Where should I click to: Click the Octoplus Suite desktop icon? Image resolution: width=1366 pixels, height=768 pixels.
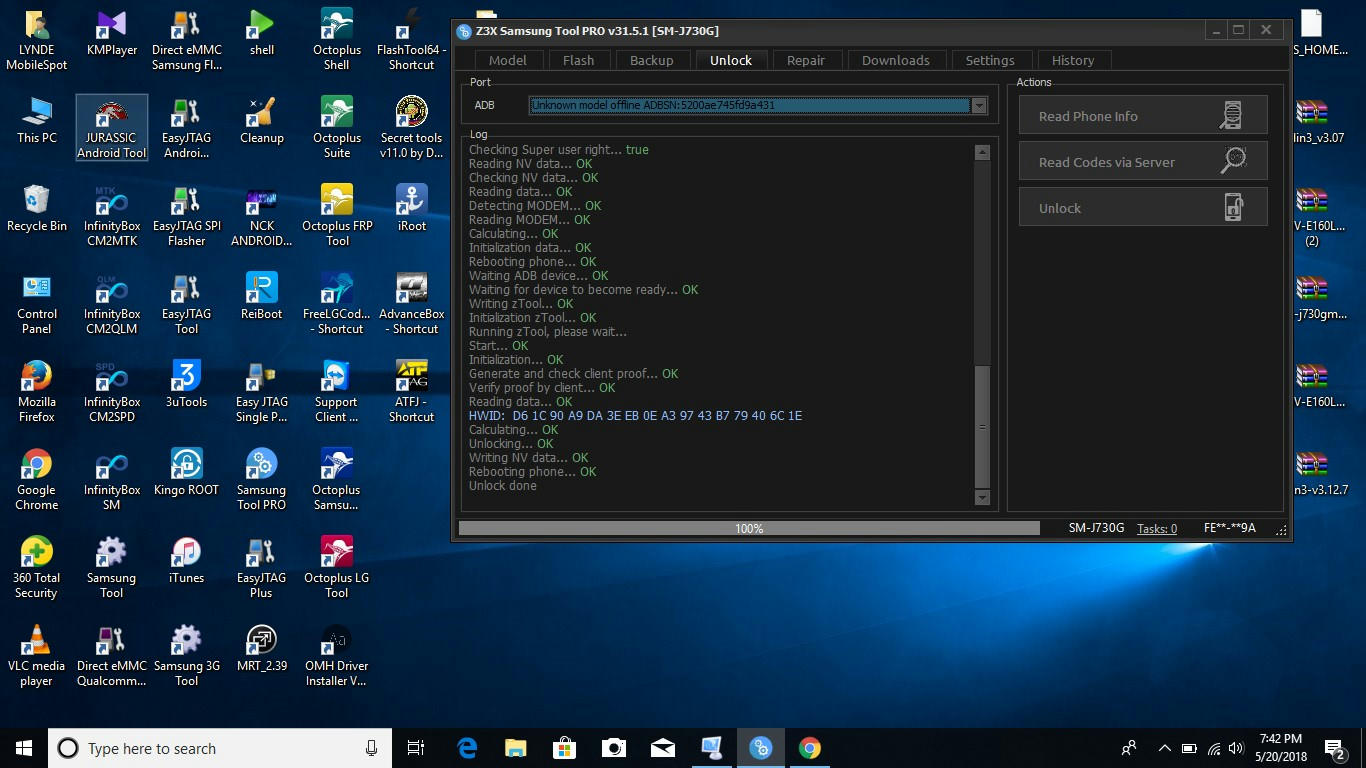pos(337,128)
